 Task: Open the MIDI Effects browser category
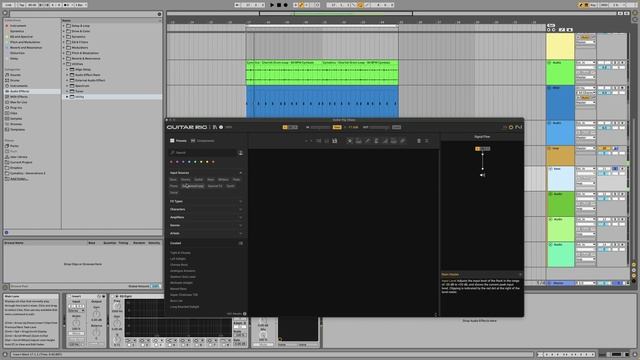(19, 97)
